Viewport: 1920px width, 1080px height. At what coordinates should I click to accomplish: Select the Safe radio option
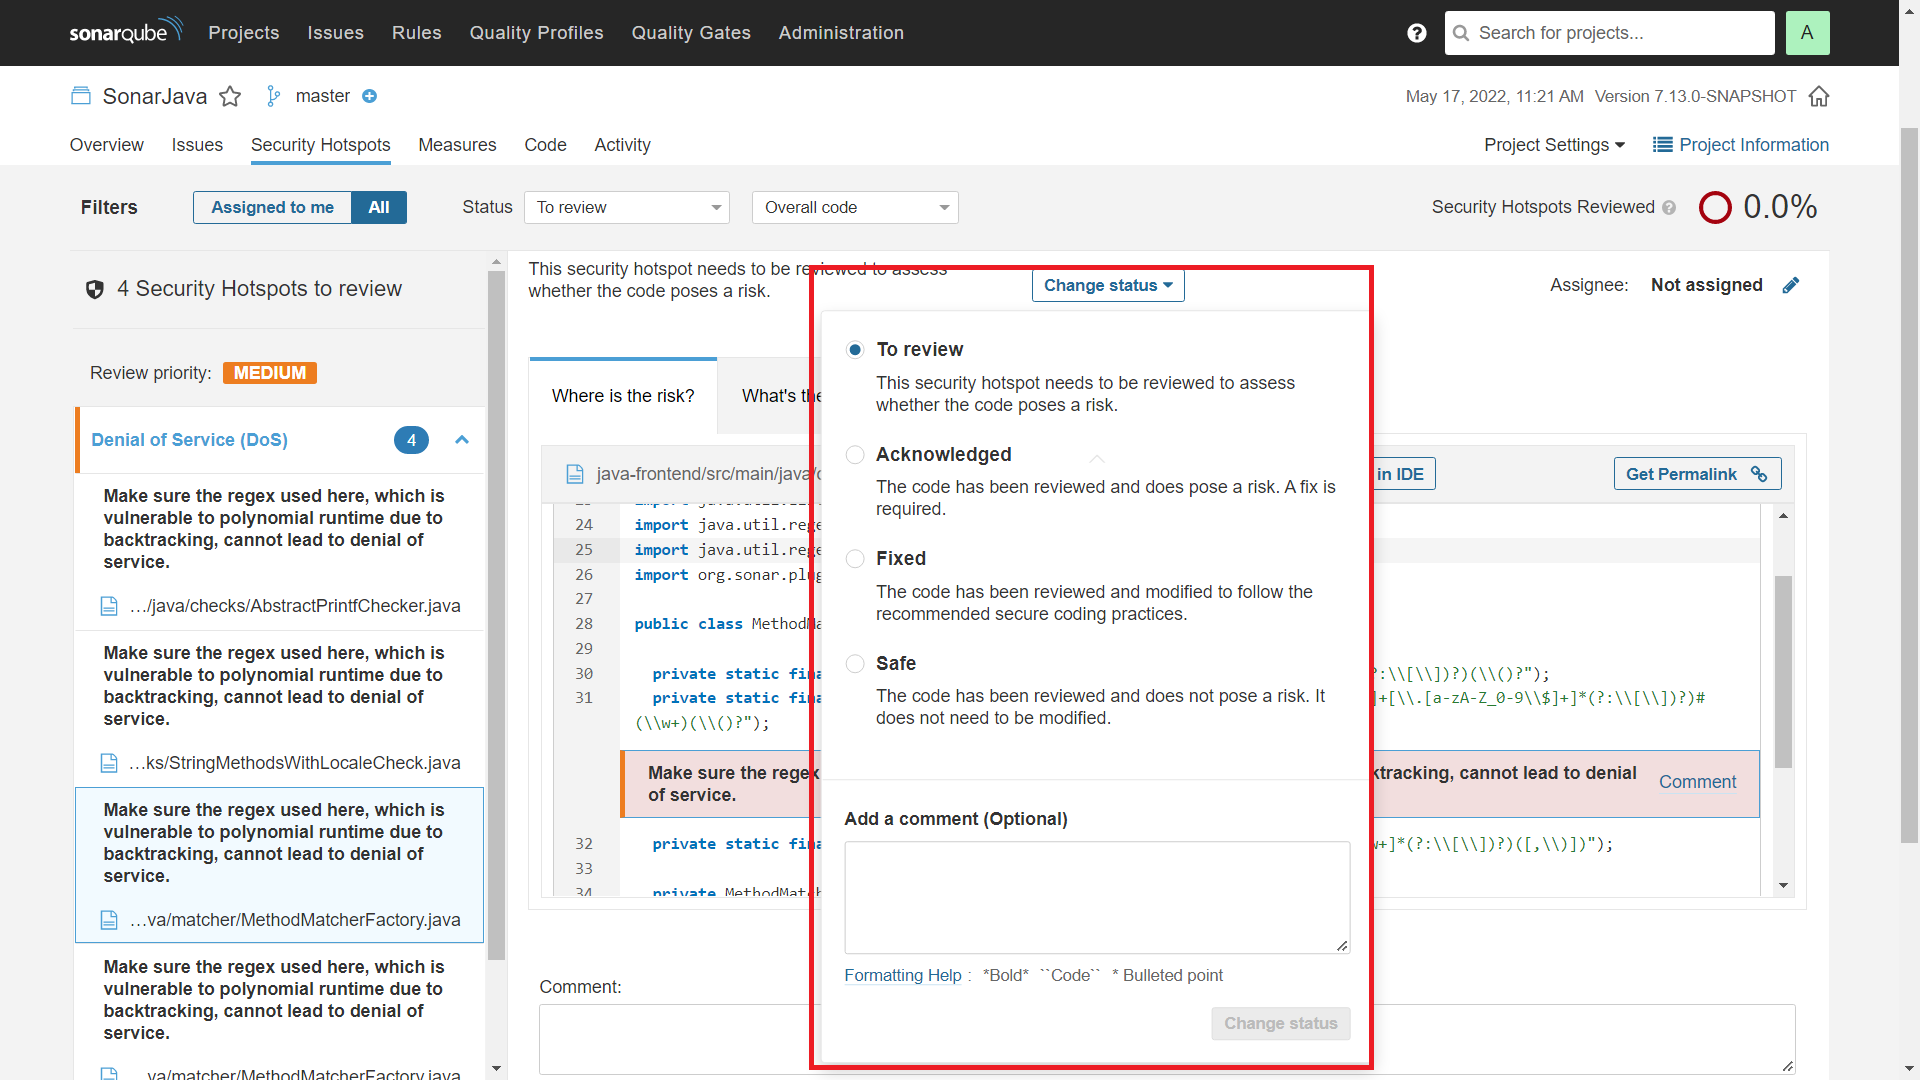(855, 664)
